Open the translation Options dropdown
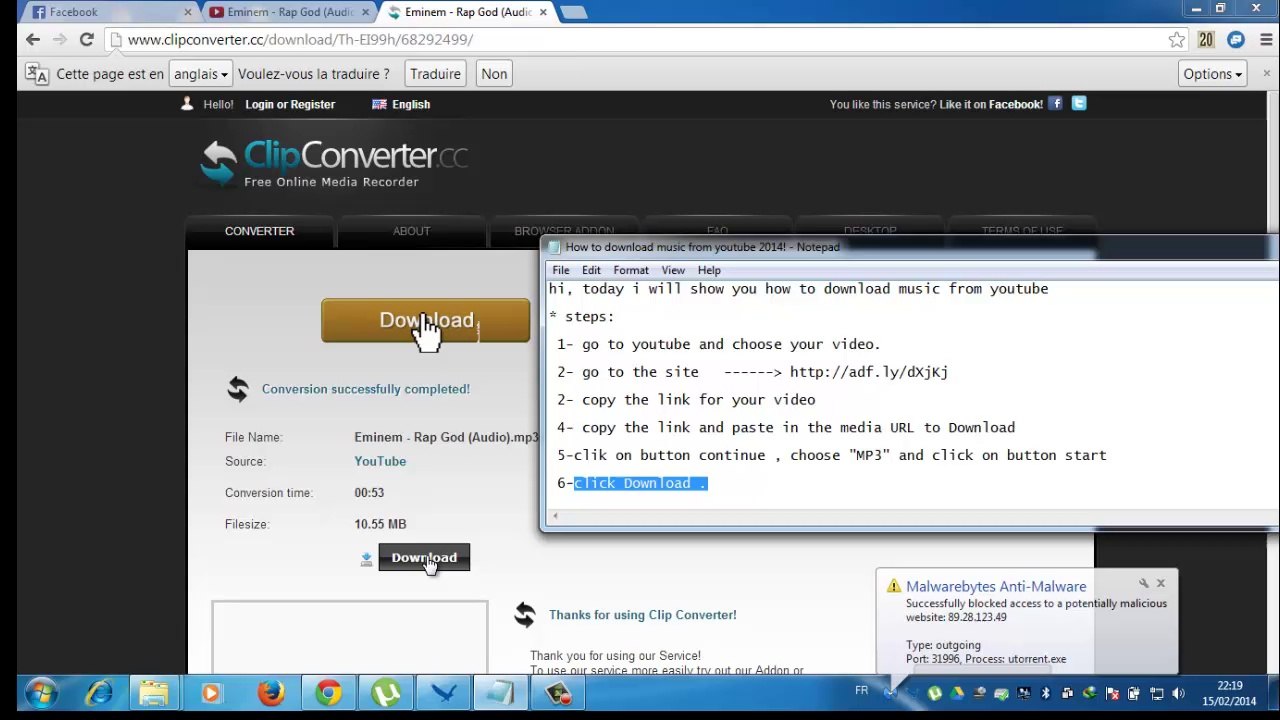 [x=1212, y=74]
